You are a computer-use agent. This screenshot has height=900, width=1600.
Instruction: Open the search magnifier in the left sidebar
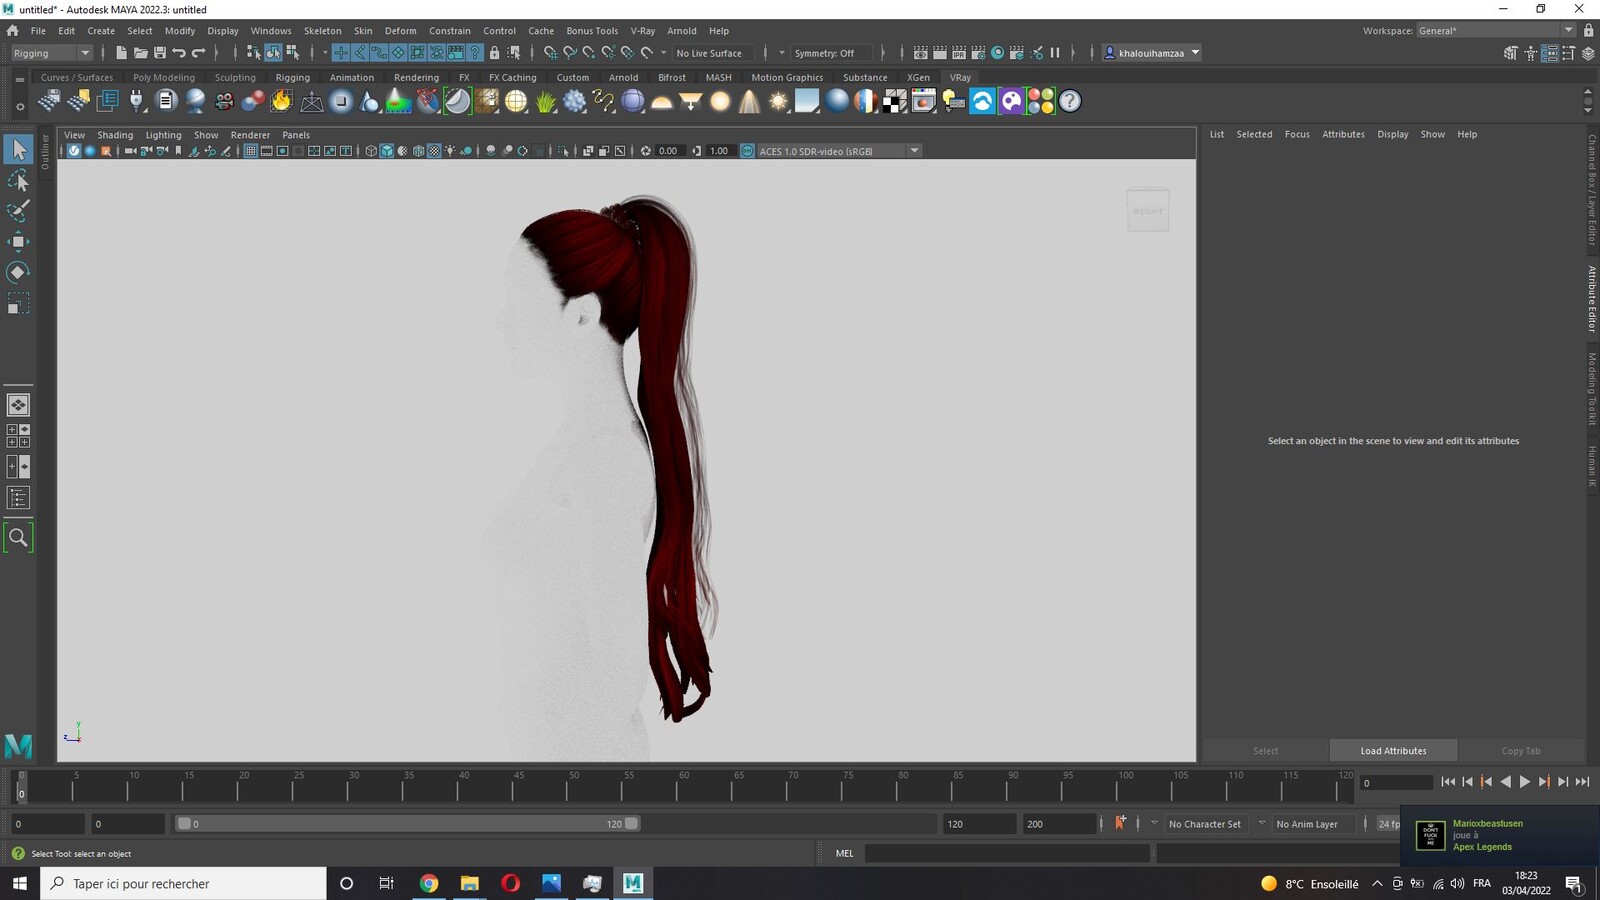point(18,537)
